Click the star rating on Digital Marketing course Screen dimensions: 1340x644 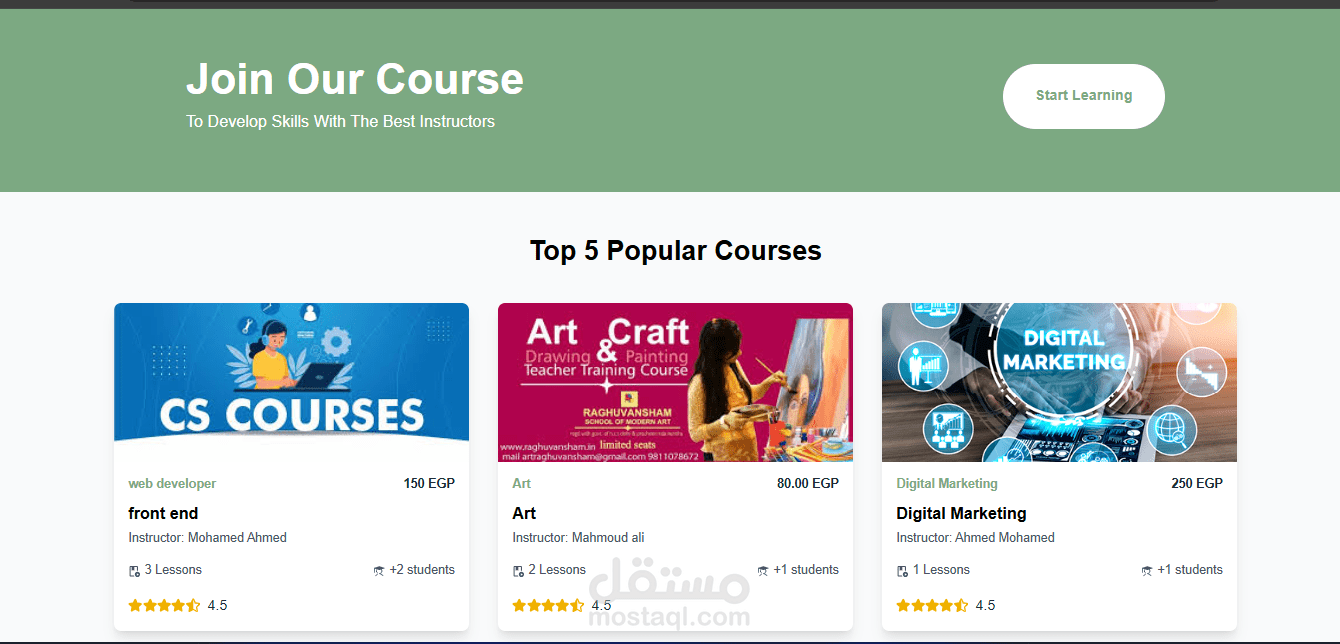tap(932, 605)
